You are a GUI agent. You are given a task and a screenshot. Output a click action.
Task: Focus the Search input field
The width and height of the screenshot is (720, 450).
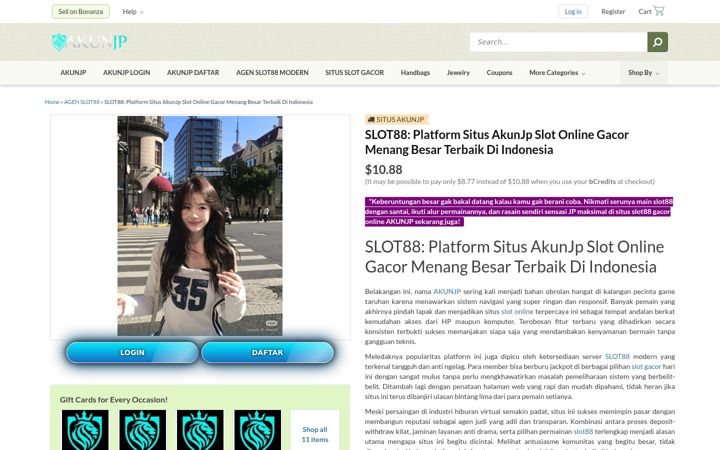(558, 42)
